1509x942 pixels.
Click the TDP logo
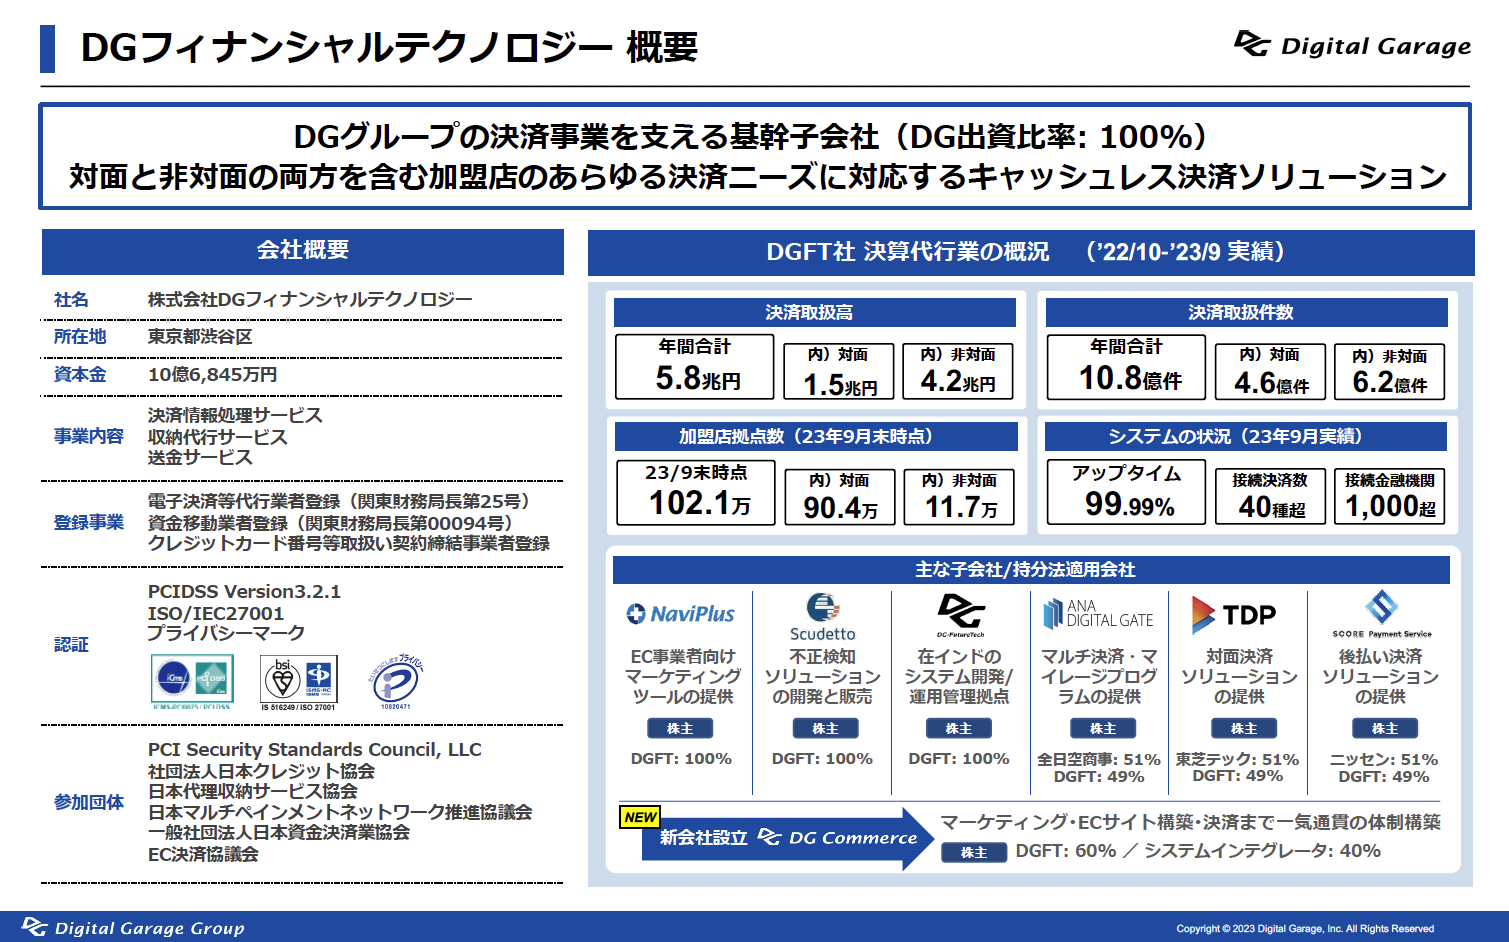point(1234,615)
